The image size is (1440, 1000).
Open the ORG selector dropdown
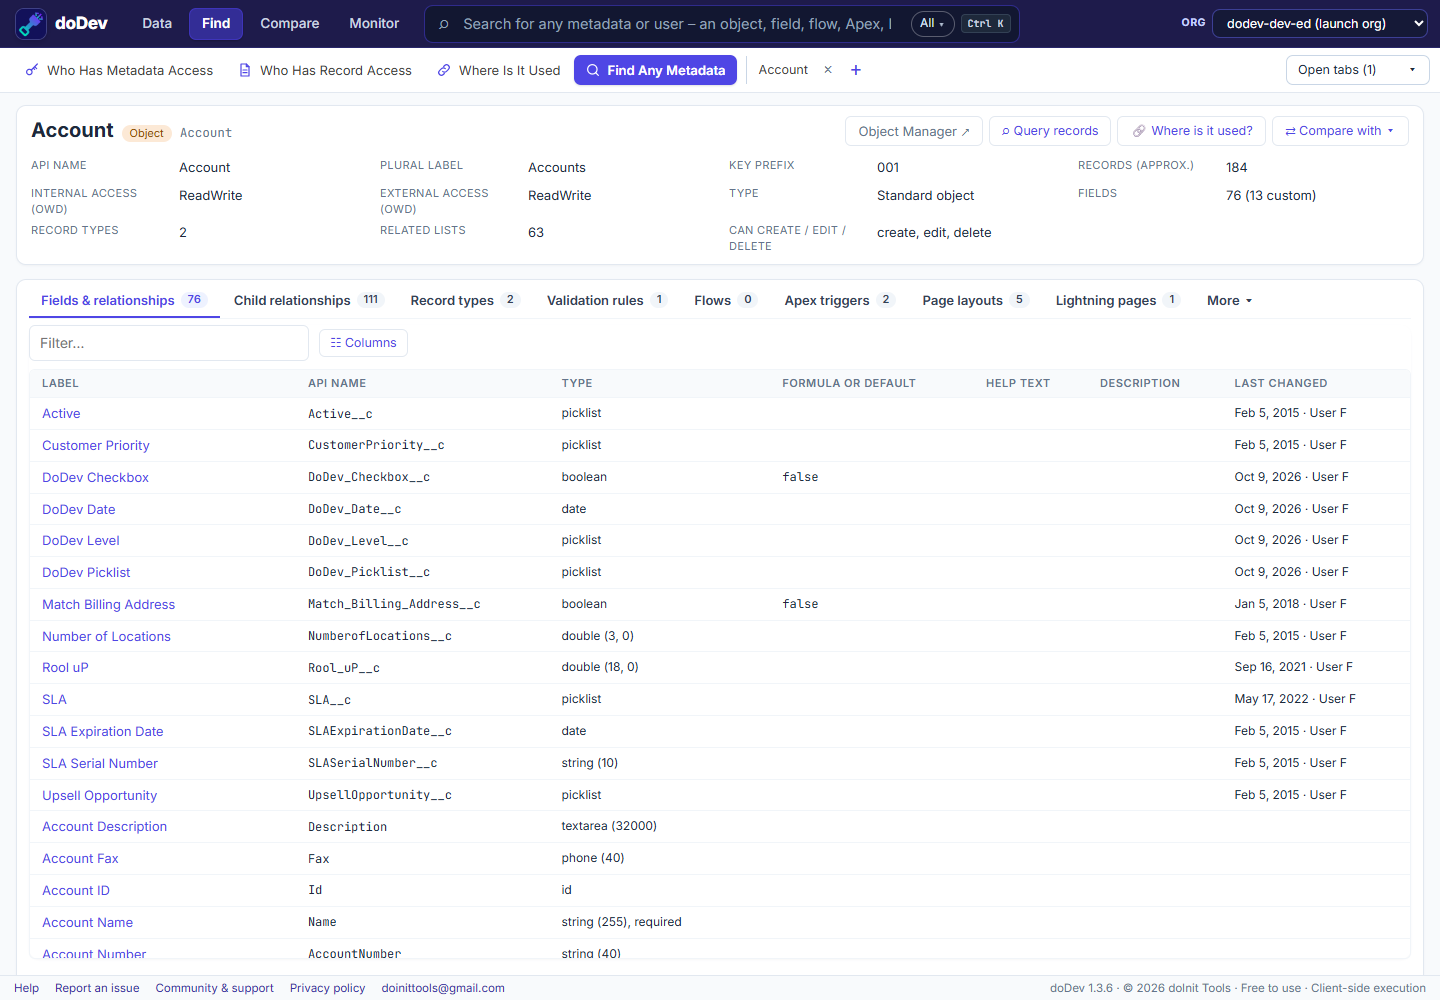1319,24
